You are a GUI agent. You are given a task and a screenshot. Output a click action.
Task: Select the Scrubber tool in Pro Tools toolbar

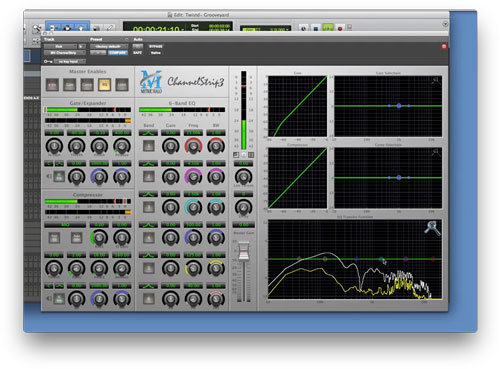(x=97, y=28)
